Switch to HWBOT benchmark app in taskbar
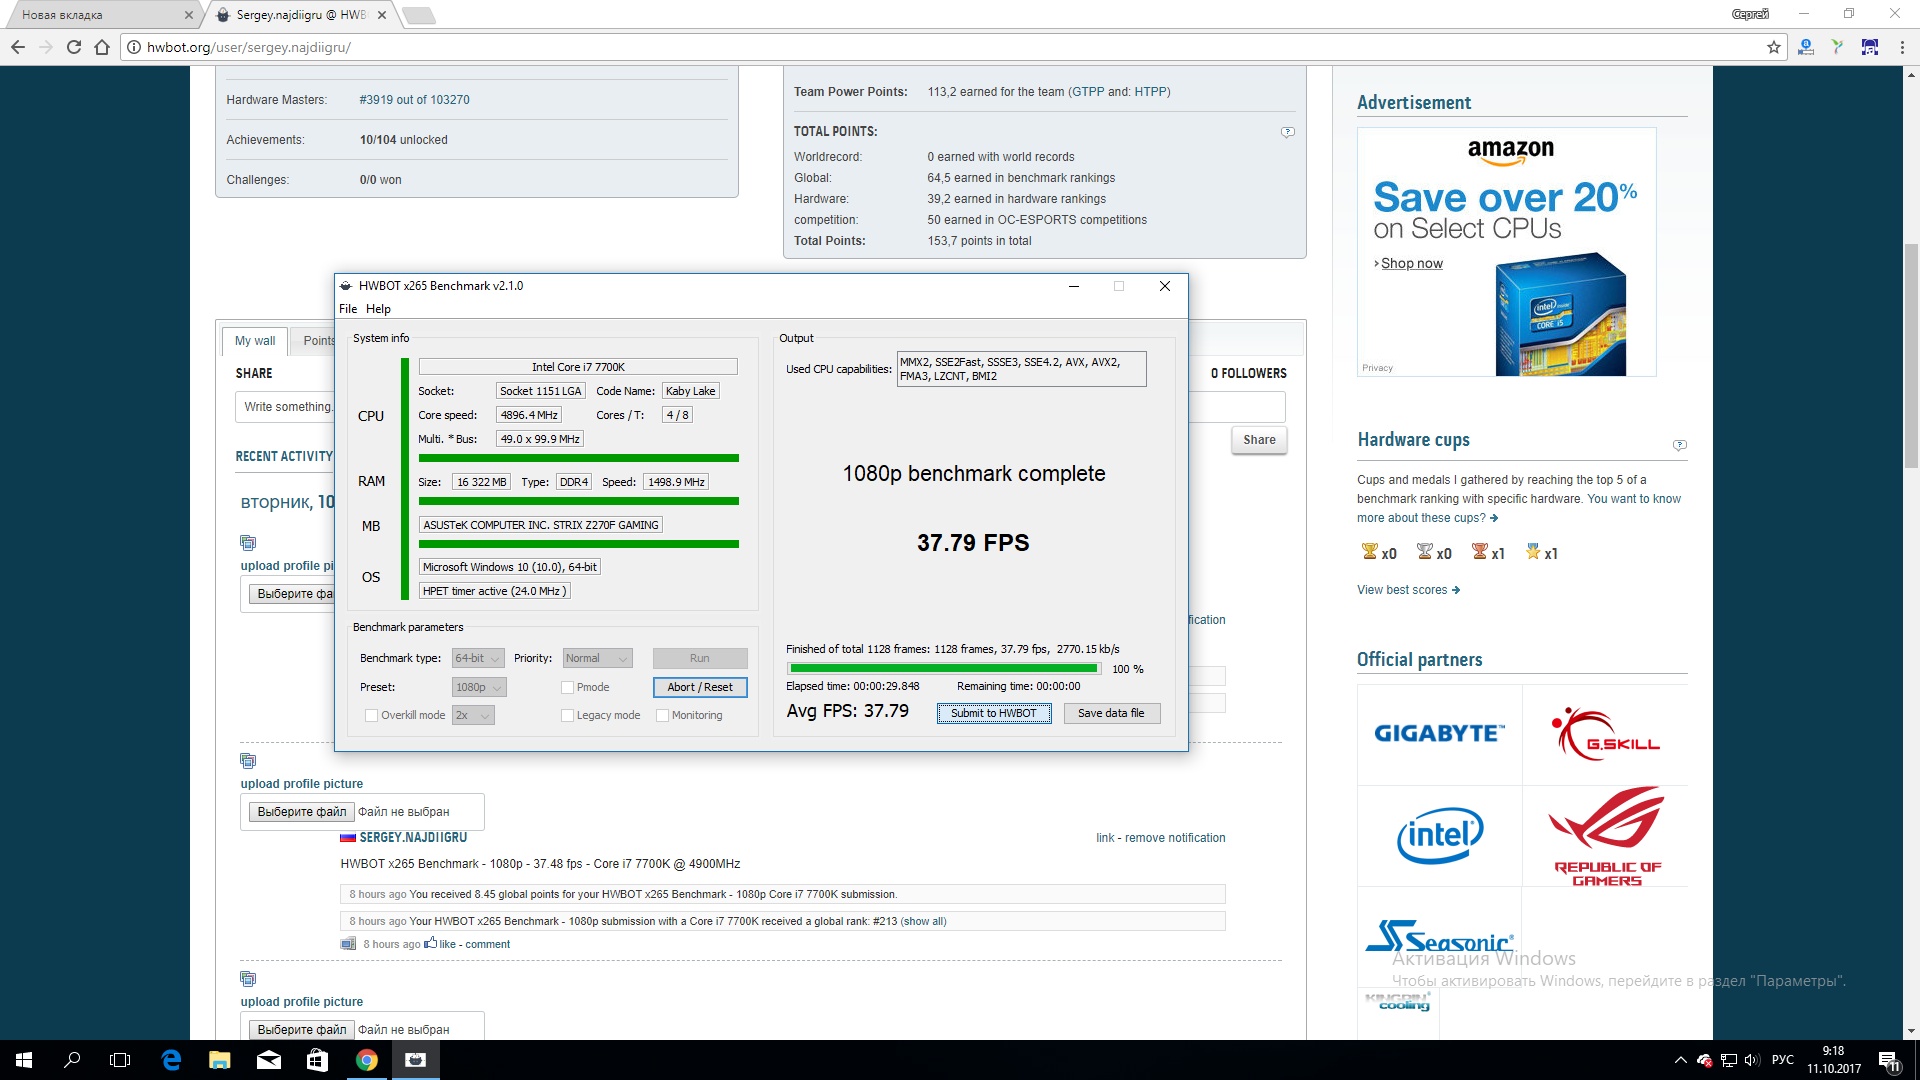1920x1080 pixels. click(x=415, y=1060)
